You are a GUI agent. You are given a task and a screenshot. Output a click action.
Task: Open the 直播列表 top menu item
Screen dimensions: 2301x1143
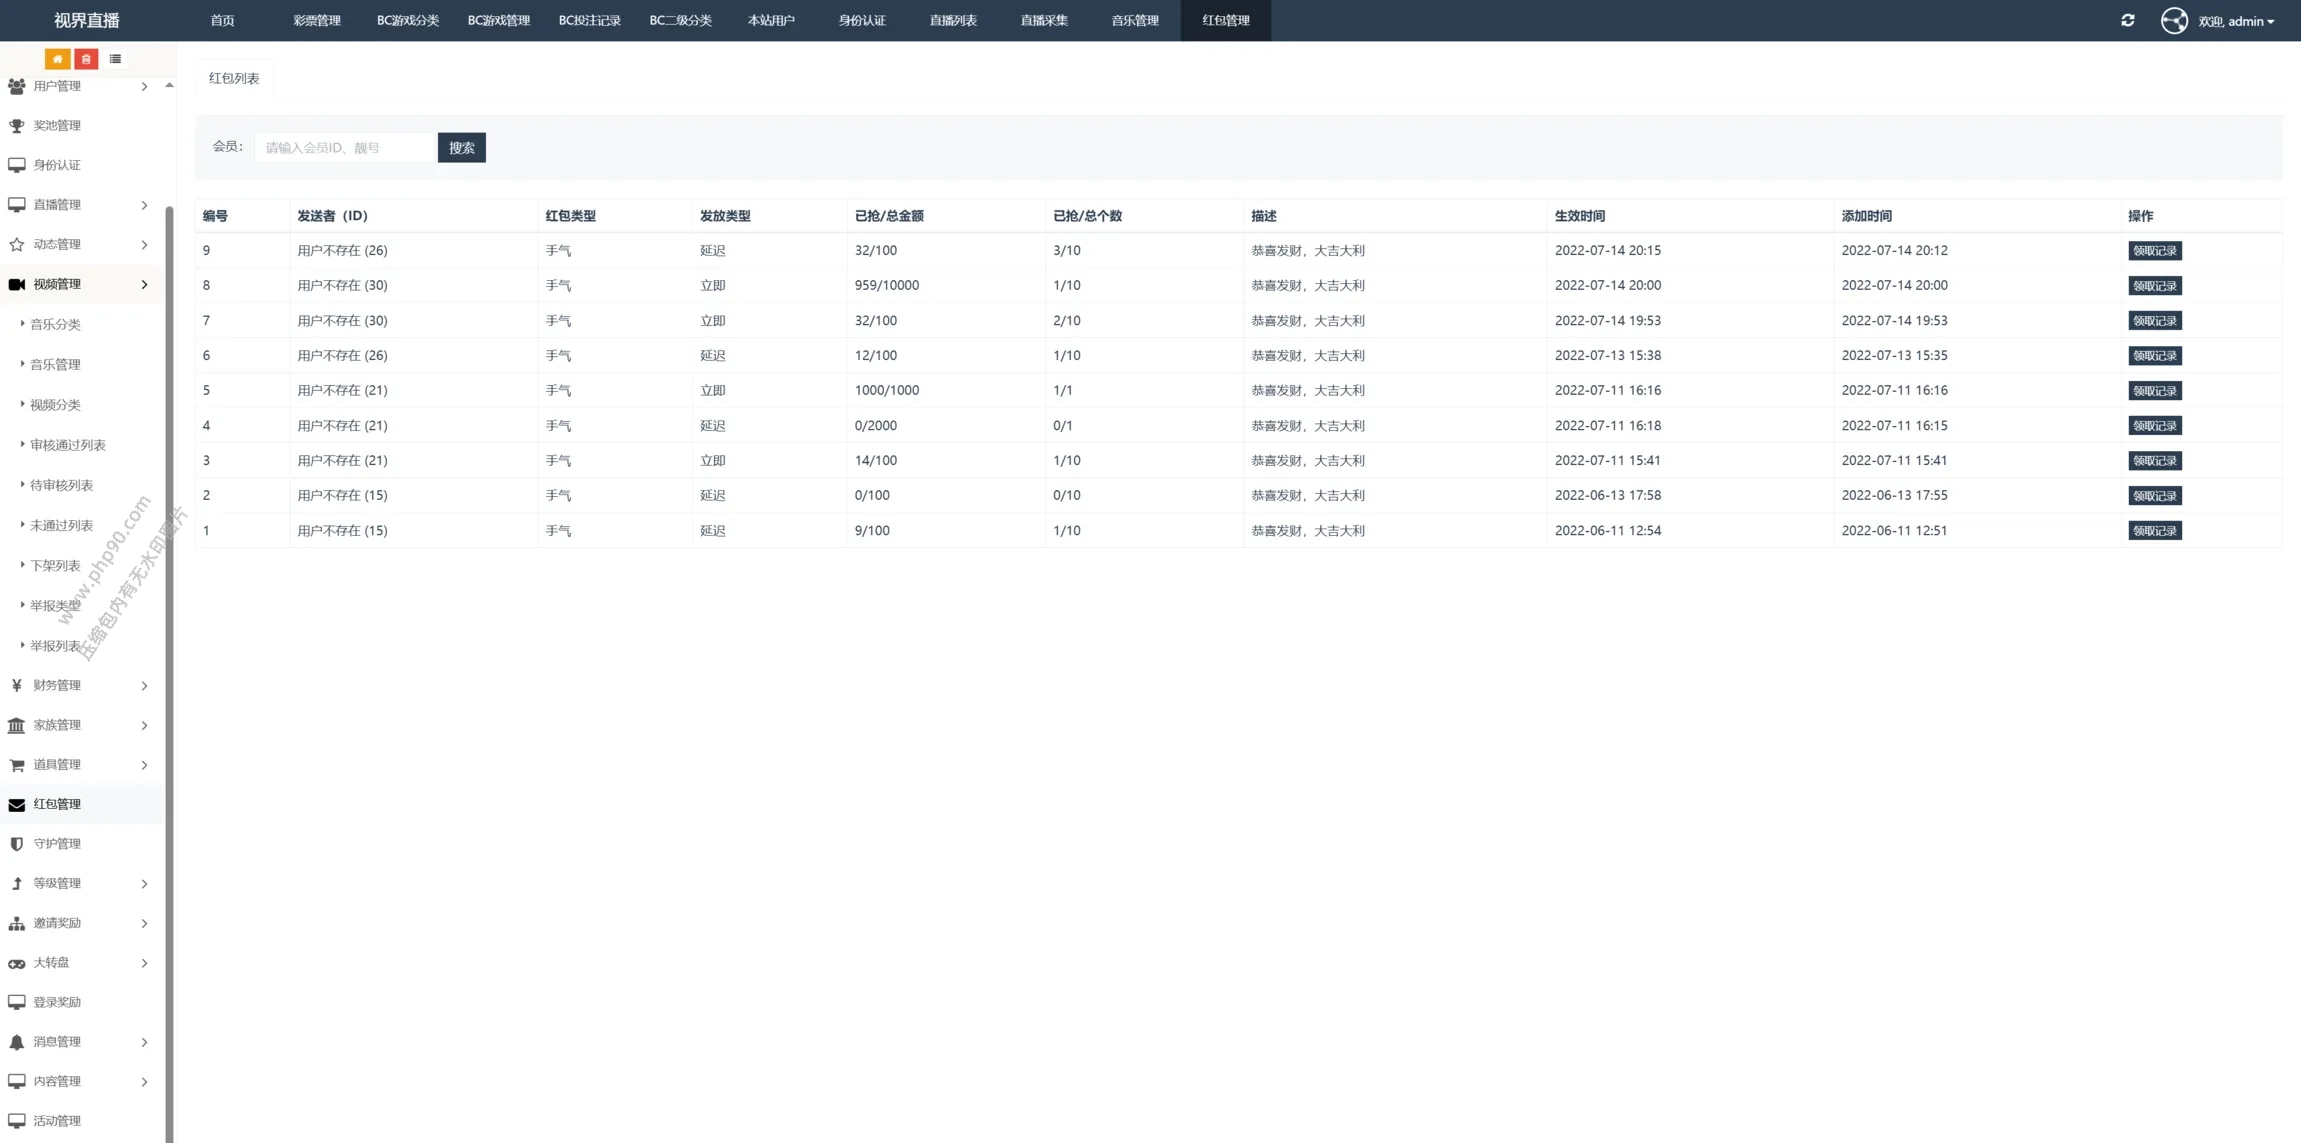[952, 20]
